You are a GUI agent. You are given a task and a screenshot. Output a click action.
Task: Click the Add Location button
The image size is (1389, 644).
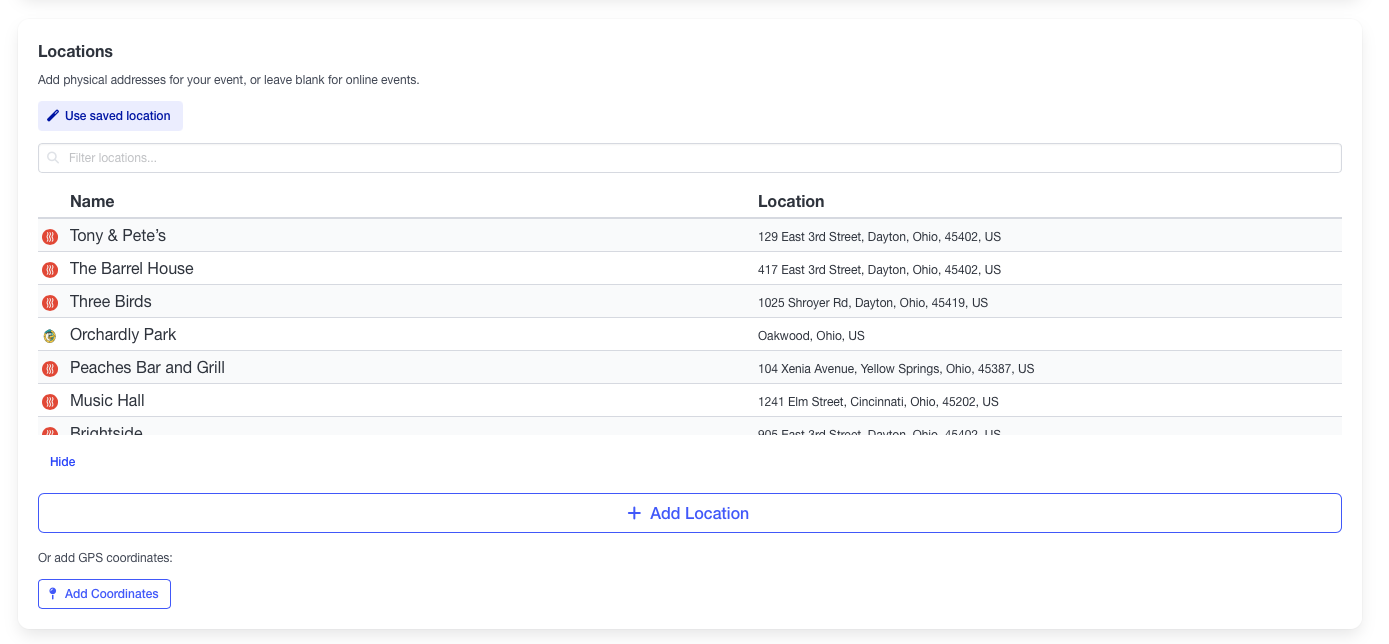pos(689,513)
